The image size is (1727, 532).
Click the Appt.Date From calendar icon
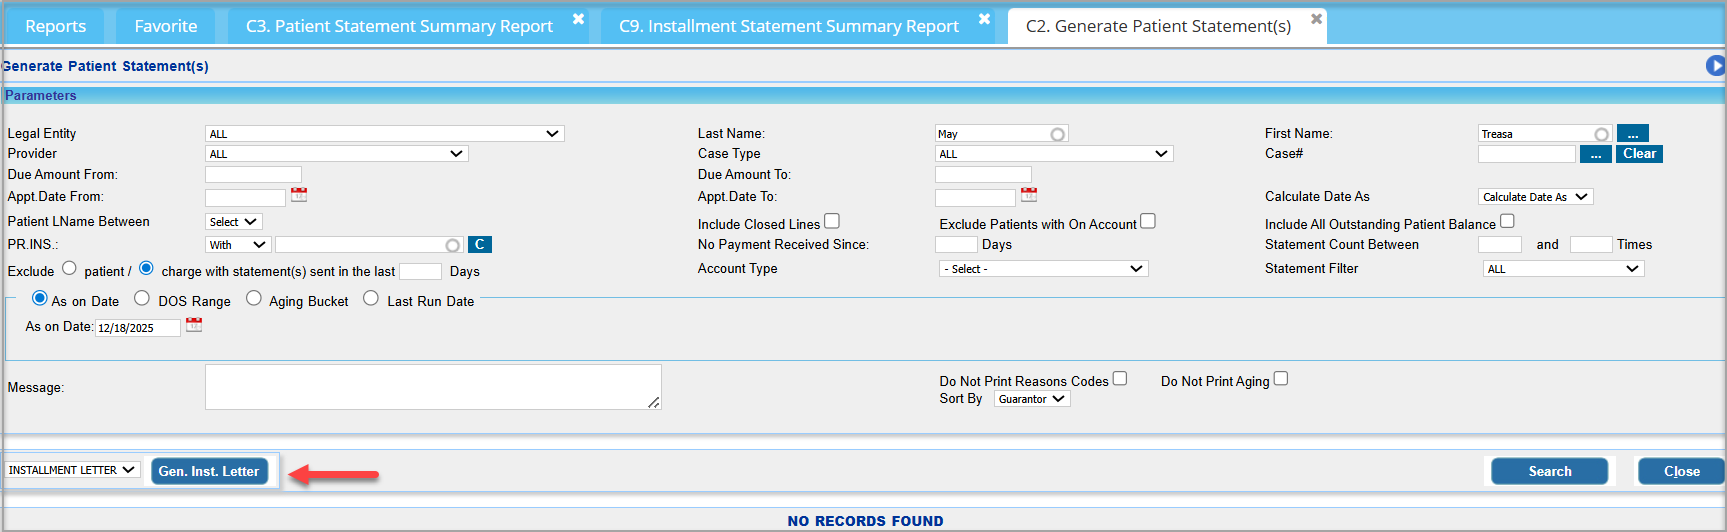[298, 195]
